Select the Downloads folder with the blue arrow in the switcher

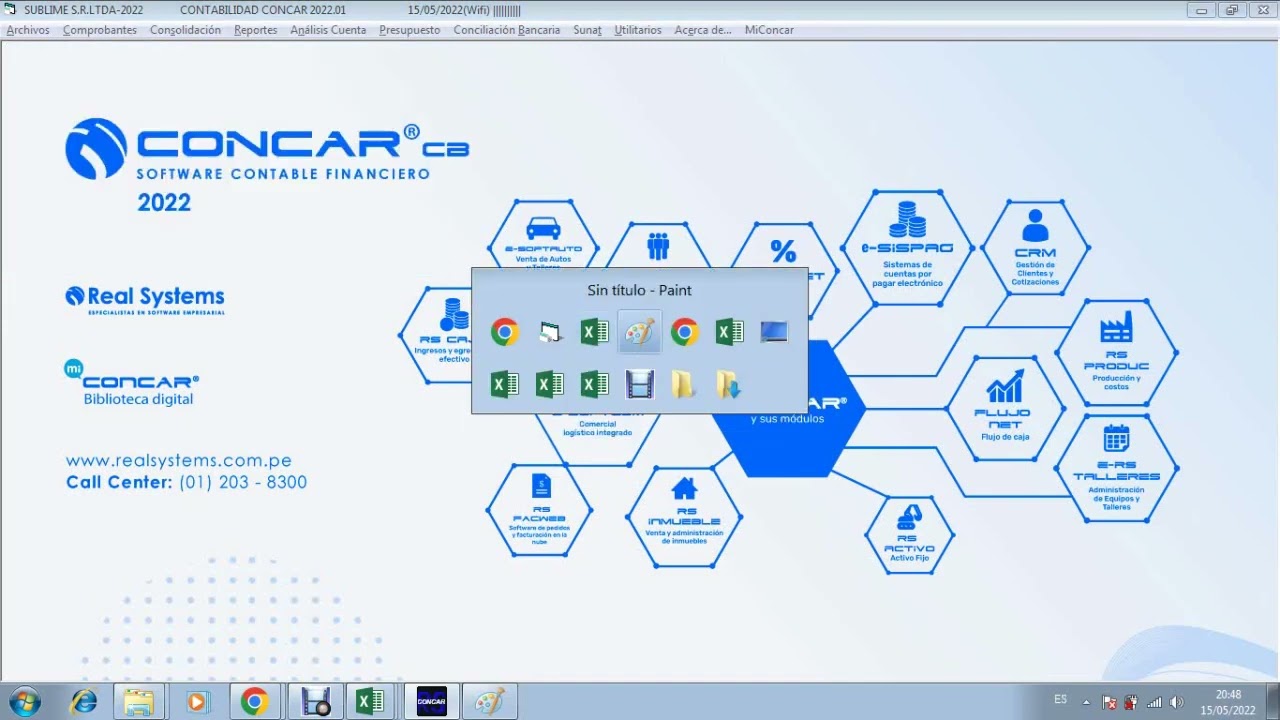click(x=729, y=384)
